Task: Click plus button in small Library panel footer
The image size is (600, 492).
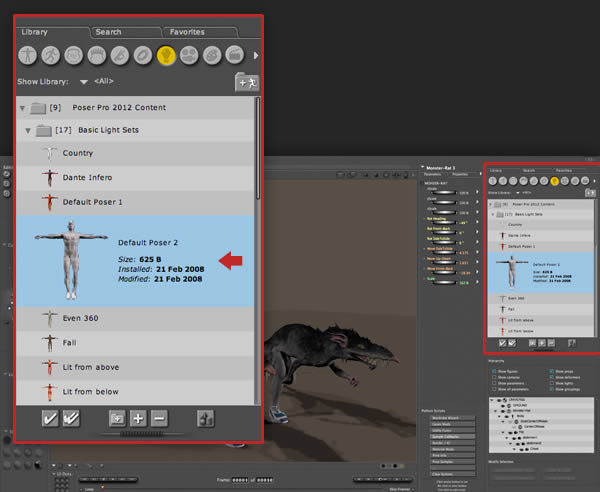Action: click(542, 343)
